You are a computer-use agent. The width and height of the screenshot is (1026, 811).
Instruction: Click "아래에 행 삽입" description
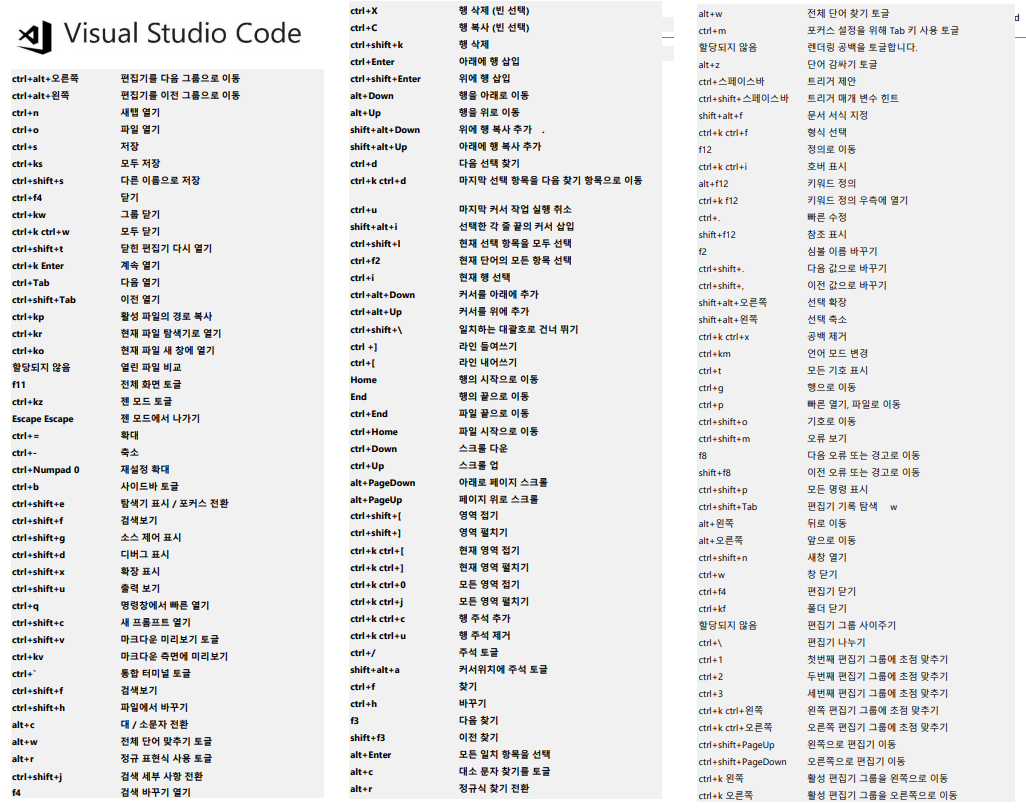pyautogui.click(x=489, y=61)
